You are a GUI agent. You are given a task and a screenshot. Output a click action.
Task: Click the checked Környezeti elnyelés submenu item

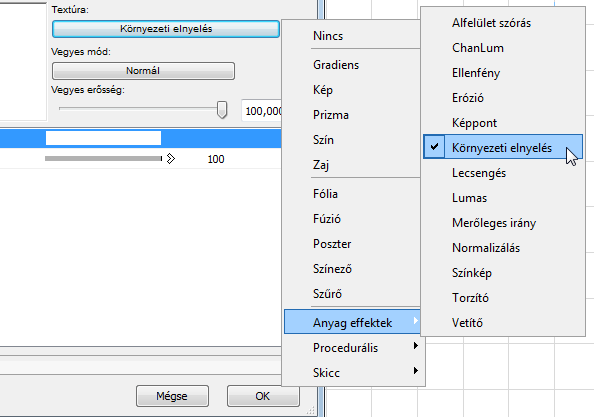coord(503,147)
